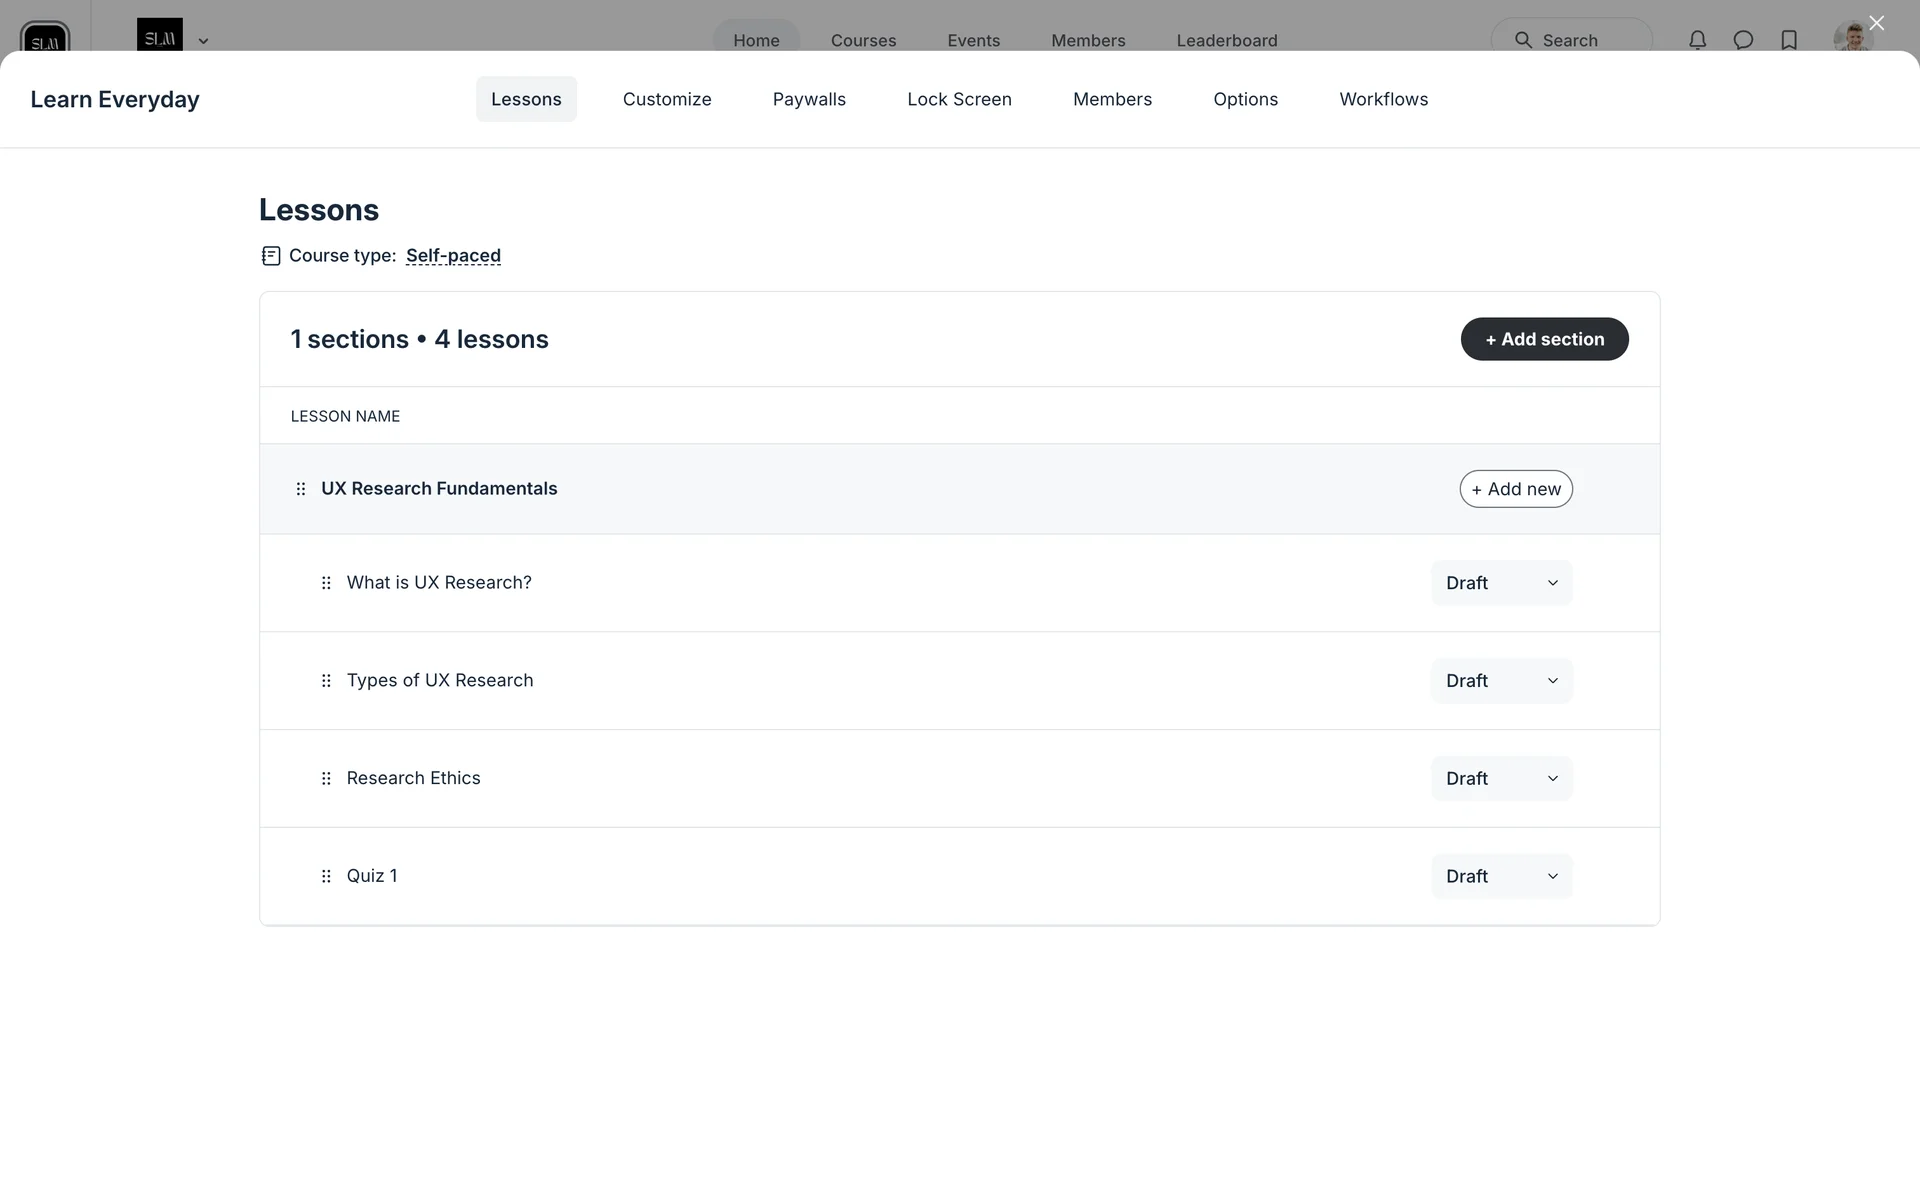Click Add new in UX Research Fundamentals
1920x1200 pixels.
click(1516, 489)
